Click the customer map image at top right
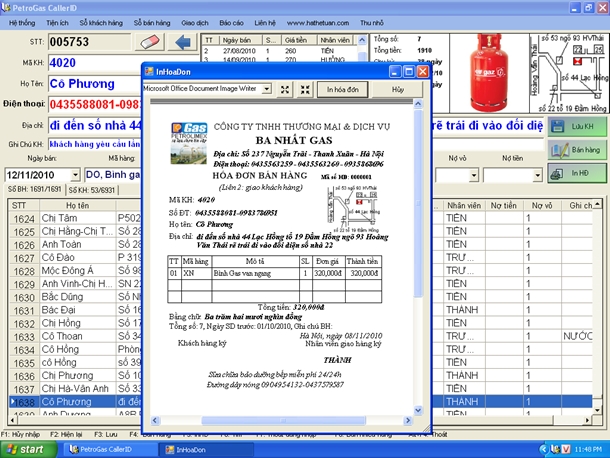The image size is (610, 458). pyautogui.click(x=569, y=73)
